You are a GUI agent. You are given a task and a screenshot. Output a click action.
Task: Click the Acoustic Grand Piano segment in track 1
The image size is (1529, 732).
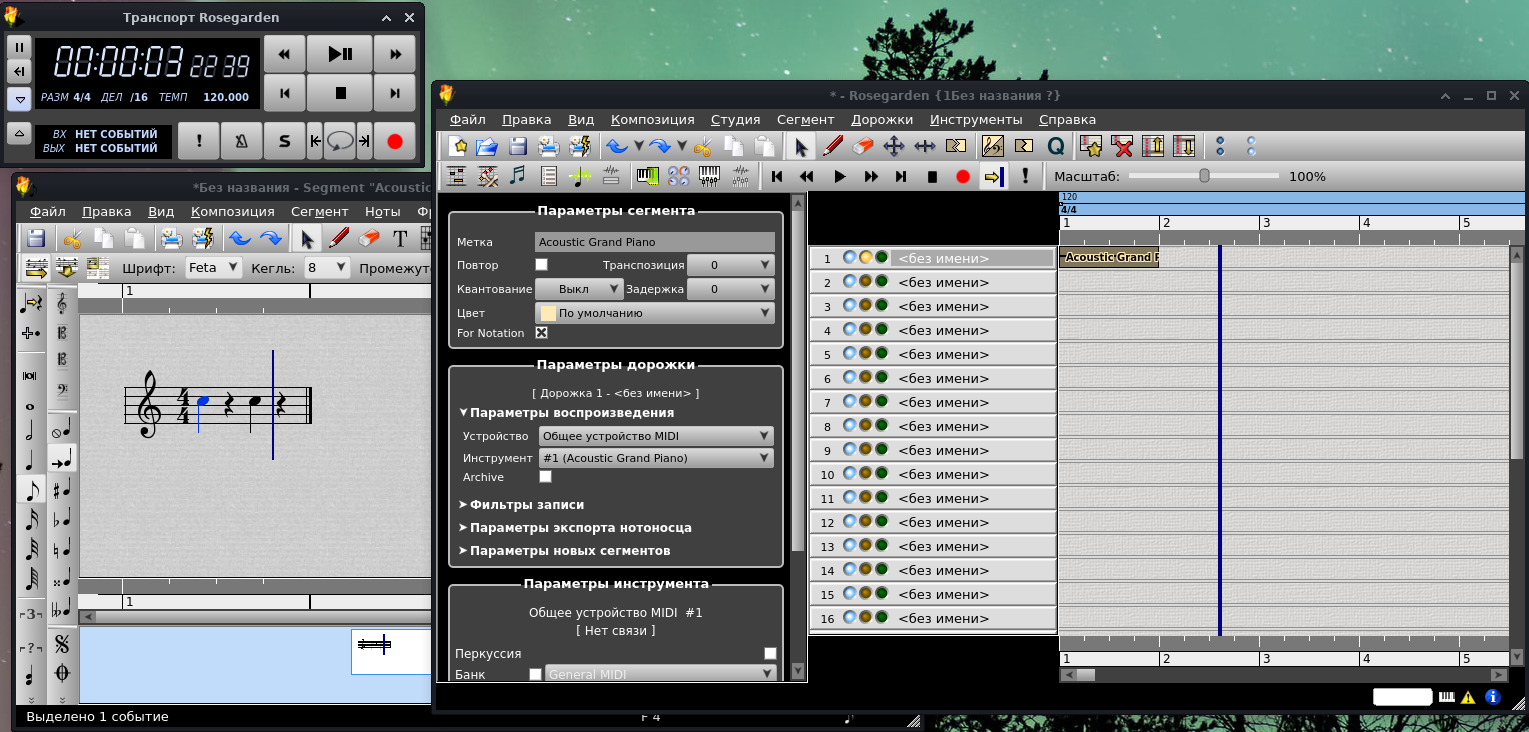(x=1109, y=258)
